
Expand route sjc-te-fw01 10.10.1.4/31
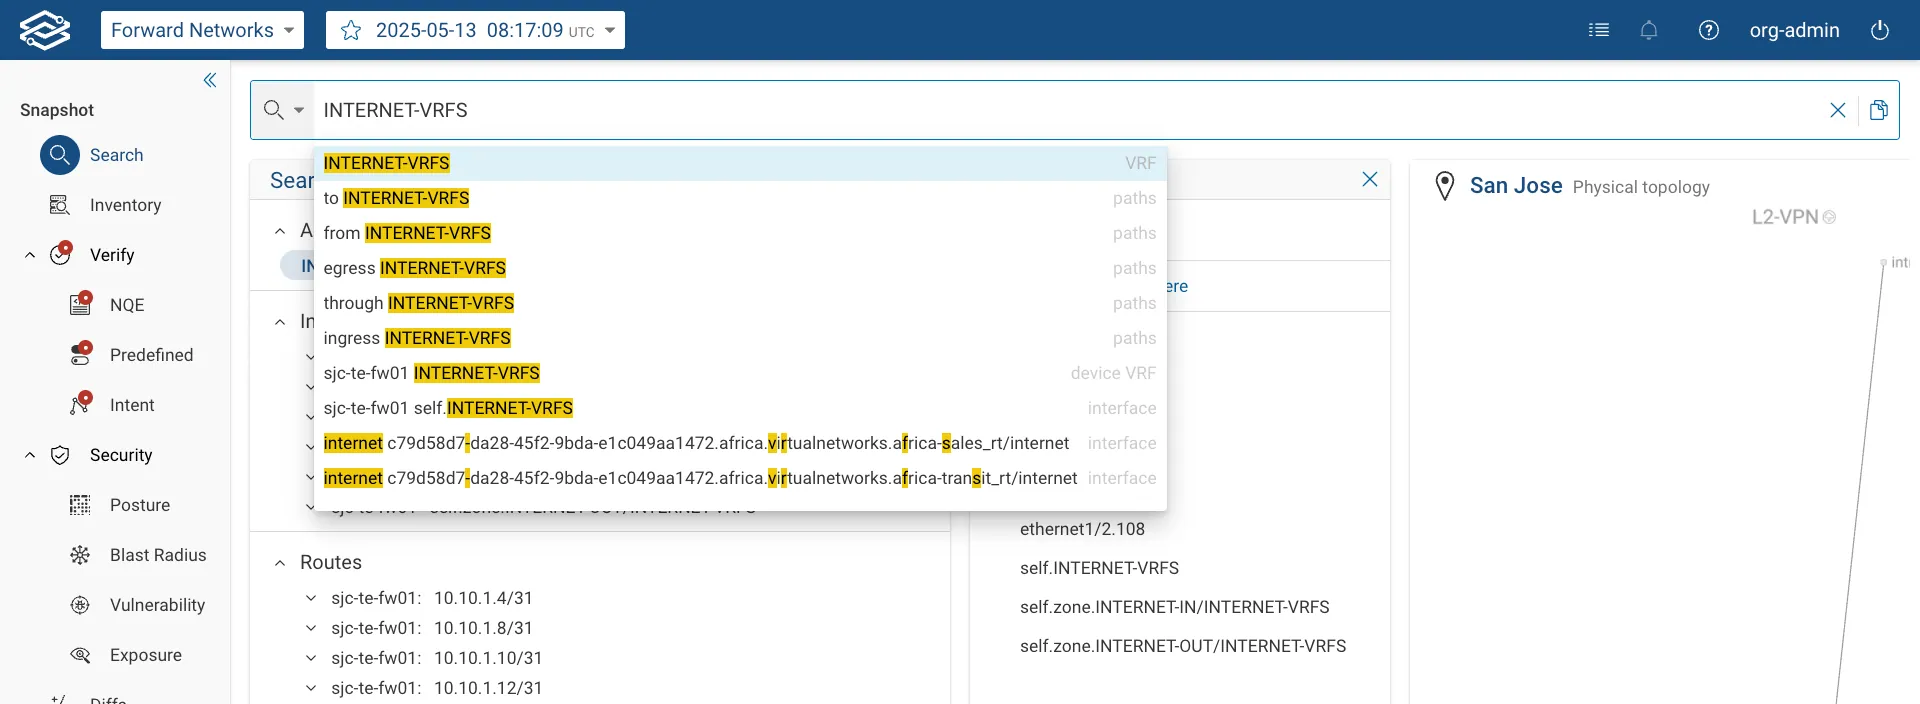(311, 598)
